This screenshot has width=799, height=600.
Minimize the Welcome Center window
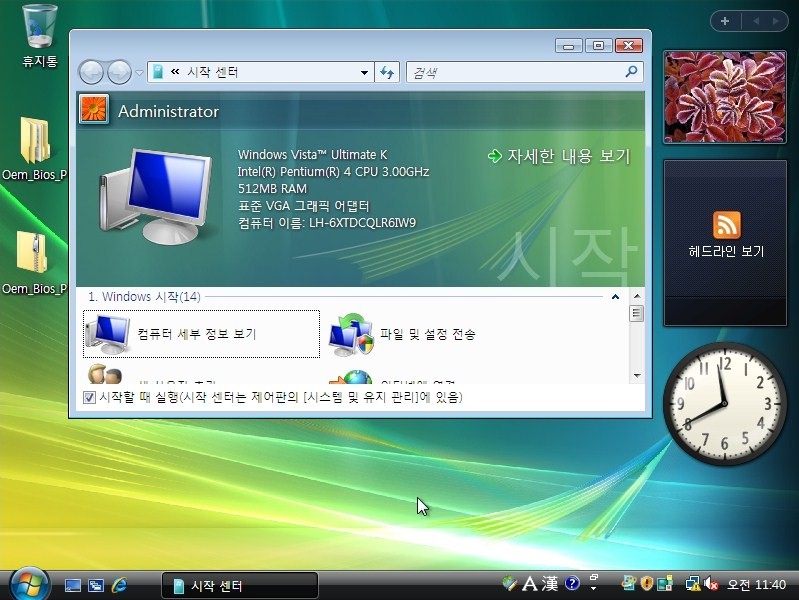click(569, 46)
